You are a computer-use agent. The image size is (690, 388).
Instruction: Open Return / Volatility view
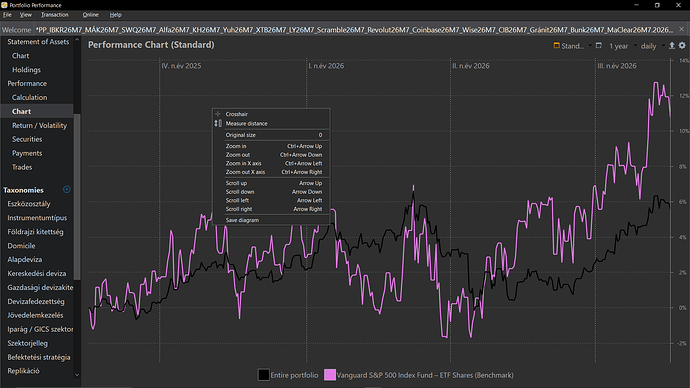point(39,125)
